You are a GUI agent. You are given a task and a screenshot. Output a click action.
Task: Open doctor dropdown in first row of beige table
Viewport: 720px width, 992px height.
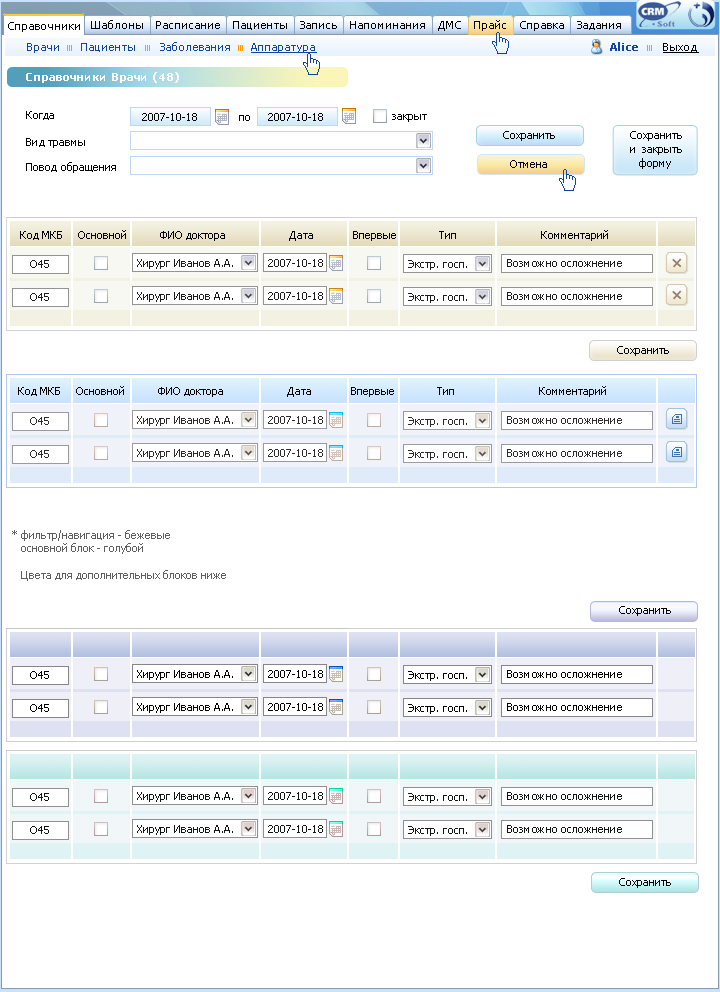coord(249,263)
